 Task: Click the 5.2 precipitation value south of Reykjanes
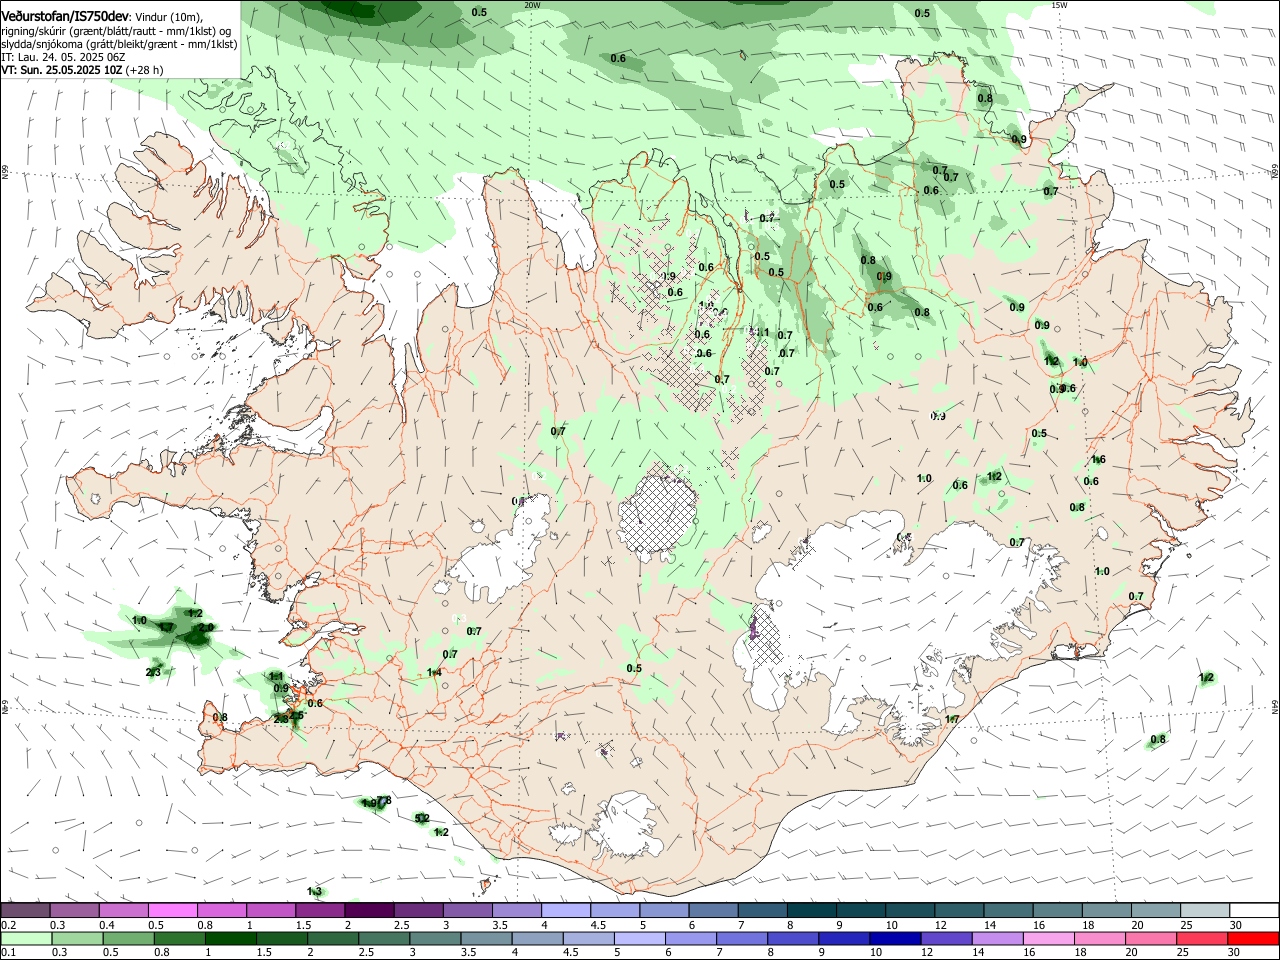click(422, 818)
